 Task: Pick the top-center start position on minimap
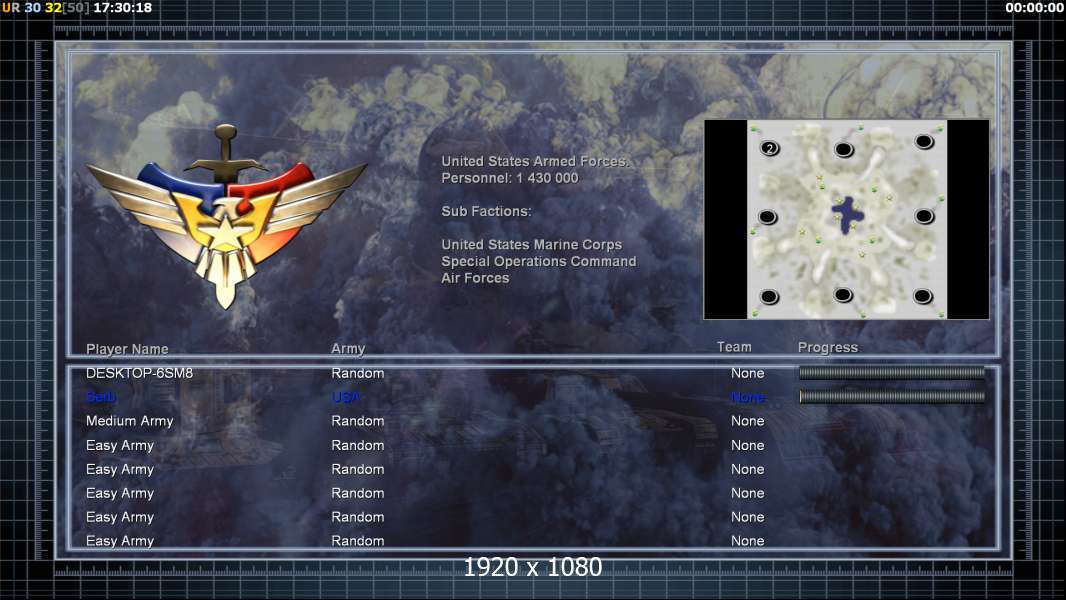[x=844, y=149]
